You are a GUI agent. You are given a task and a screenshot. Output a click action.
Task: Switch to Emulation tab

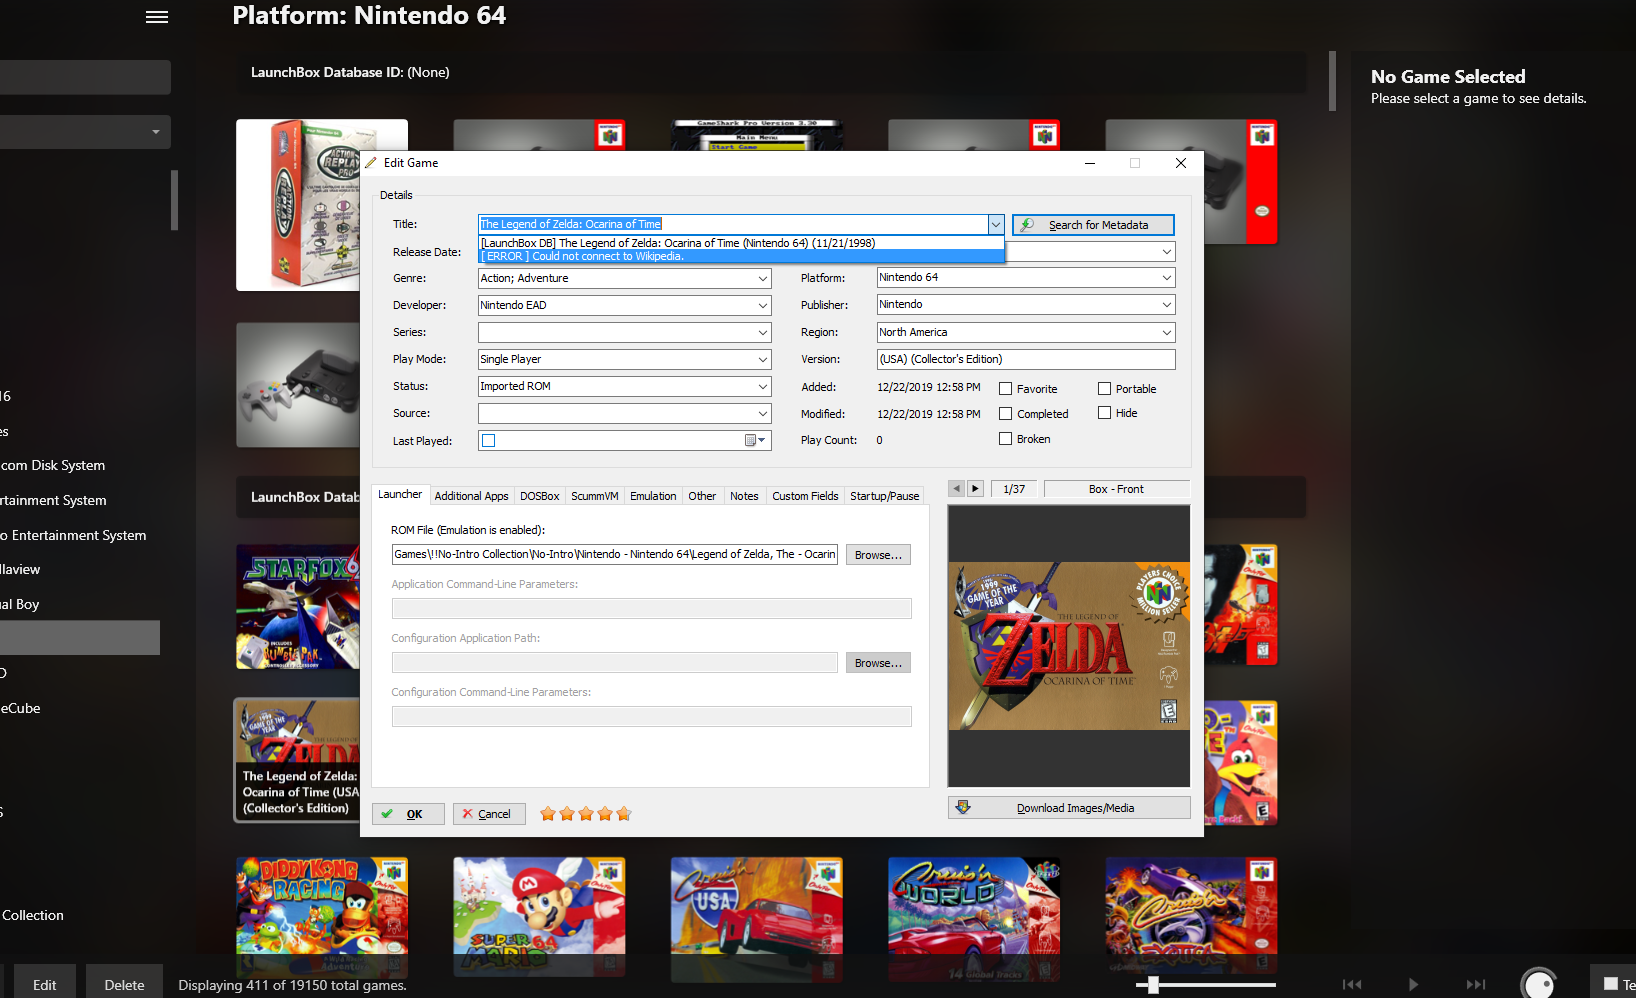pyautogui.click(x=653, y=496)
